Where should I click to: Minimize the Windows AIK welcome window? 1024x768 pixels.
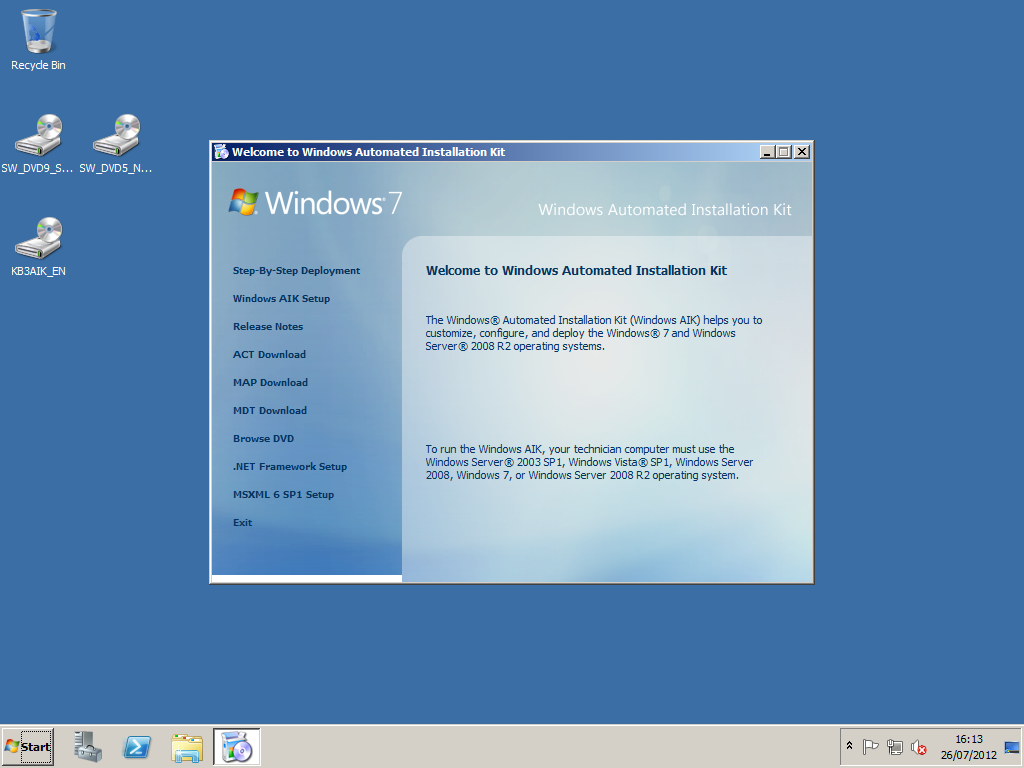pos(768,152)
